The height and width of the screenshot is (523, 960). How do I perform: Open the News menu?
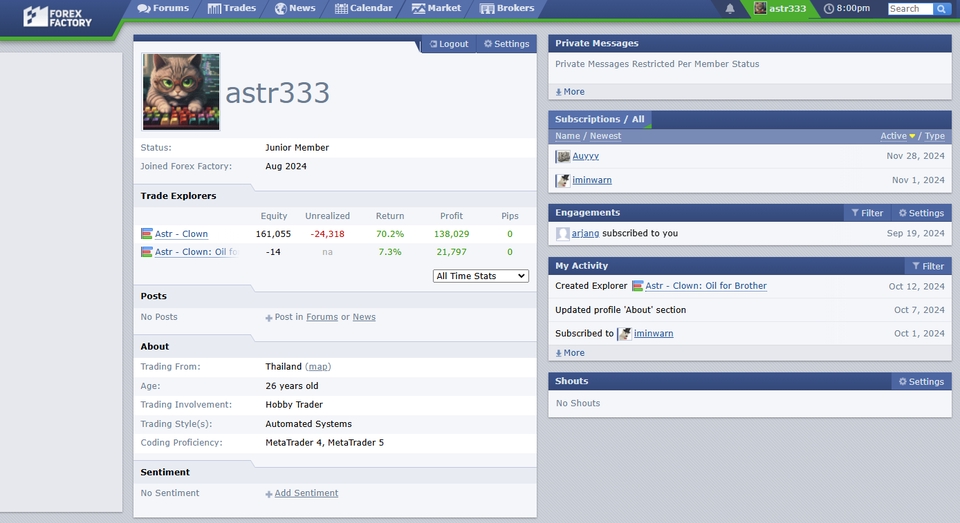tap(295, 8)
